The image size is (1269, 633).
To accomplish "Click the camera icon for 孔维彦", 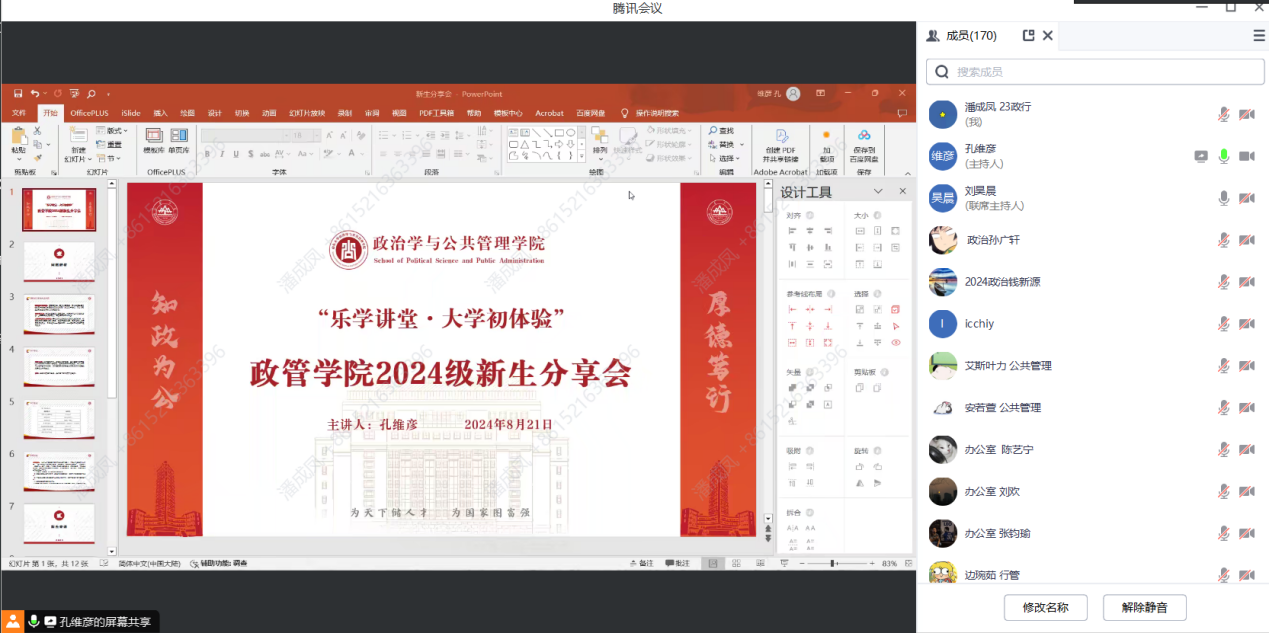I will point(1247,156).
